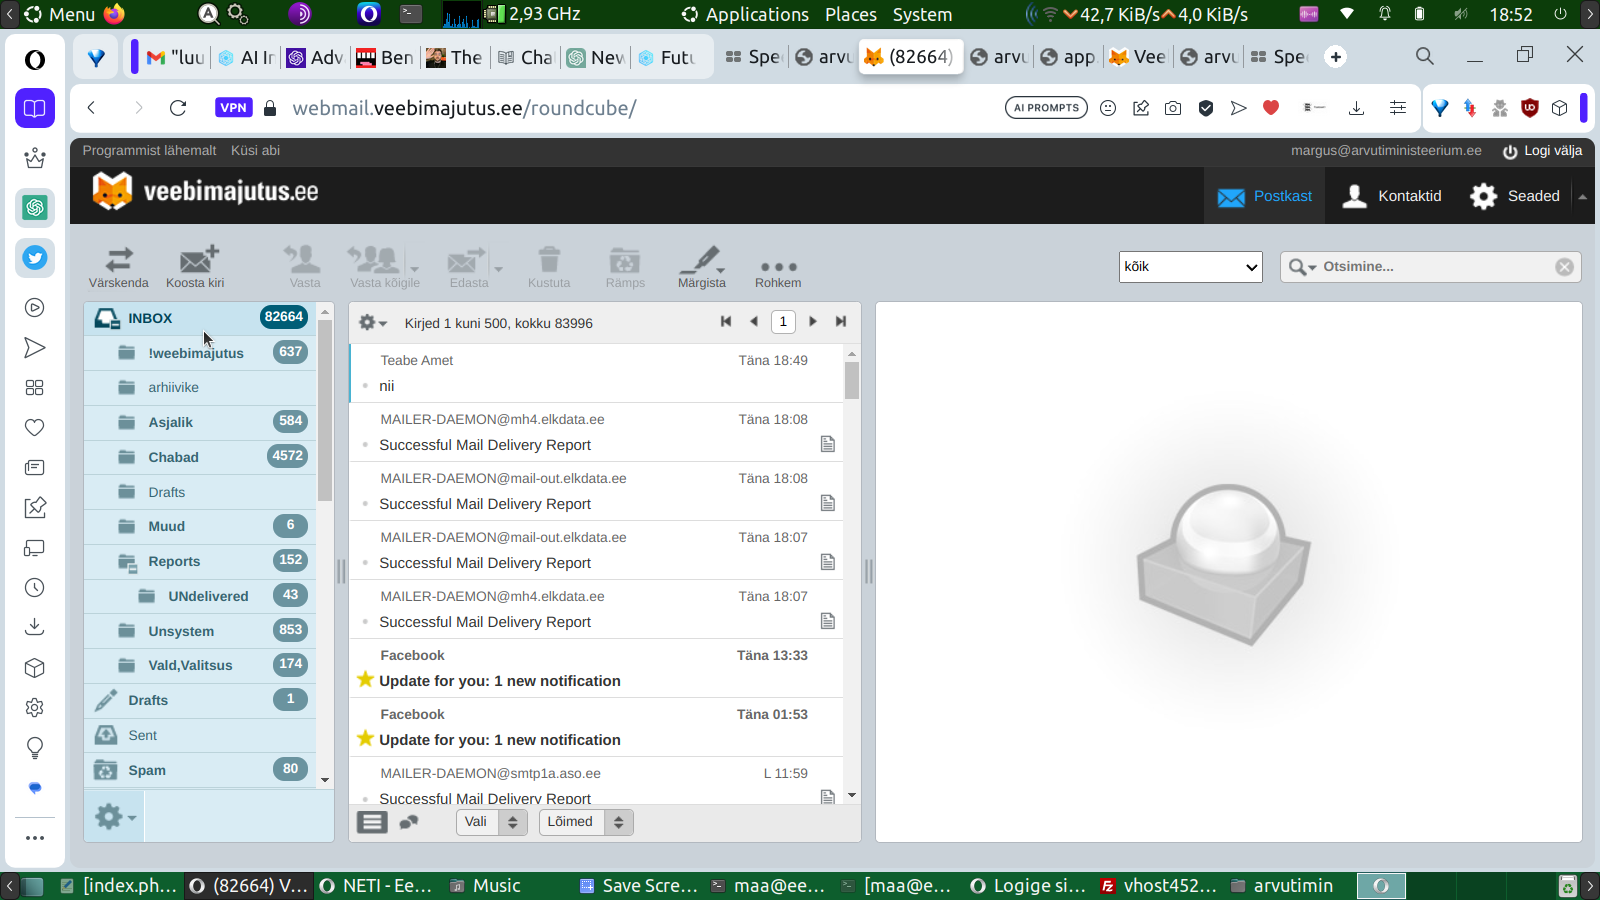The height and width of the screenshot is (900, 1600).
Task: Open the System menu in the top panel
Action: [x=922, y=14]
